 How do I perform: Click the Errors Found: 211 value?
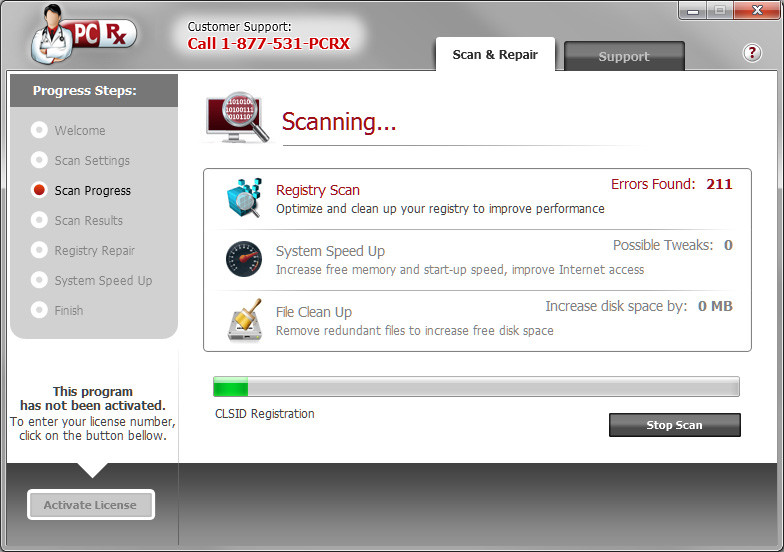(672, 184)
